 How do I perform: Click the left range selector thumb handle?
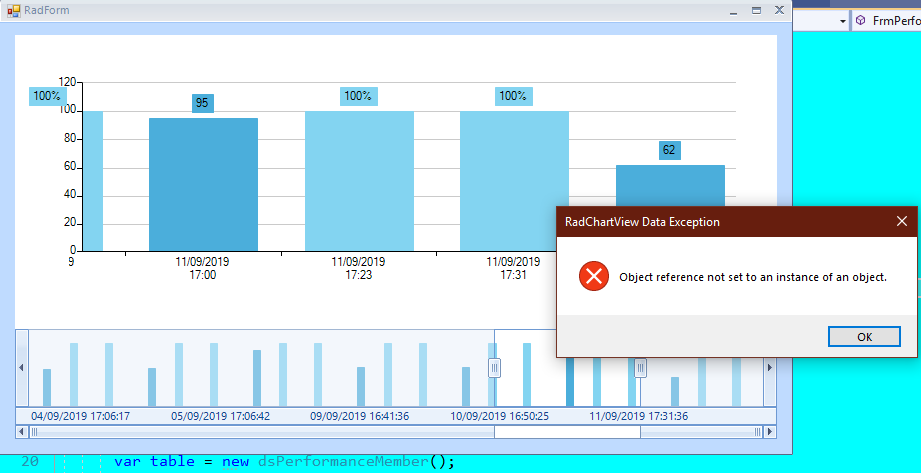point(495,368)
